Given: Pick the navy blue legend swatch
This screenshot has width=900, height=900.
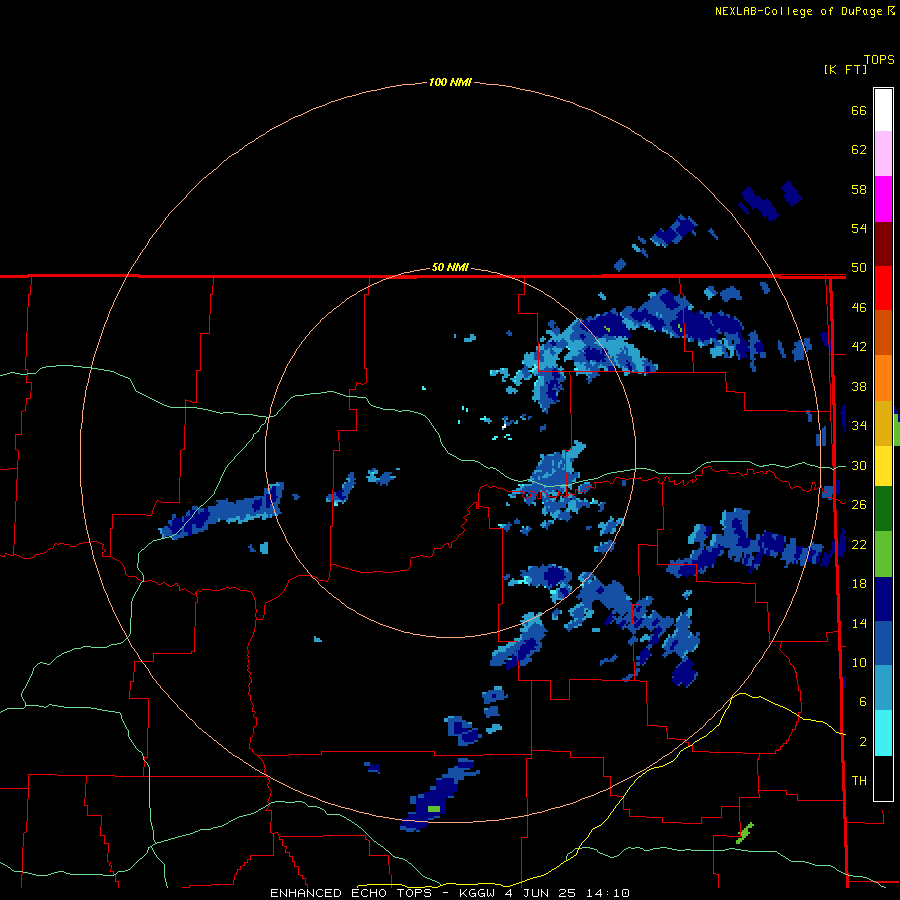Looking at the screenshot, I should pos(883,599).
